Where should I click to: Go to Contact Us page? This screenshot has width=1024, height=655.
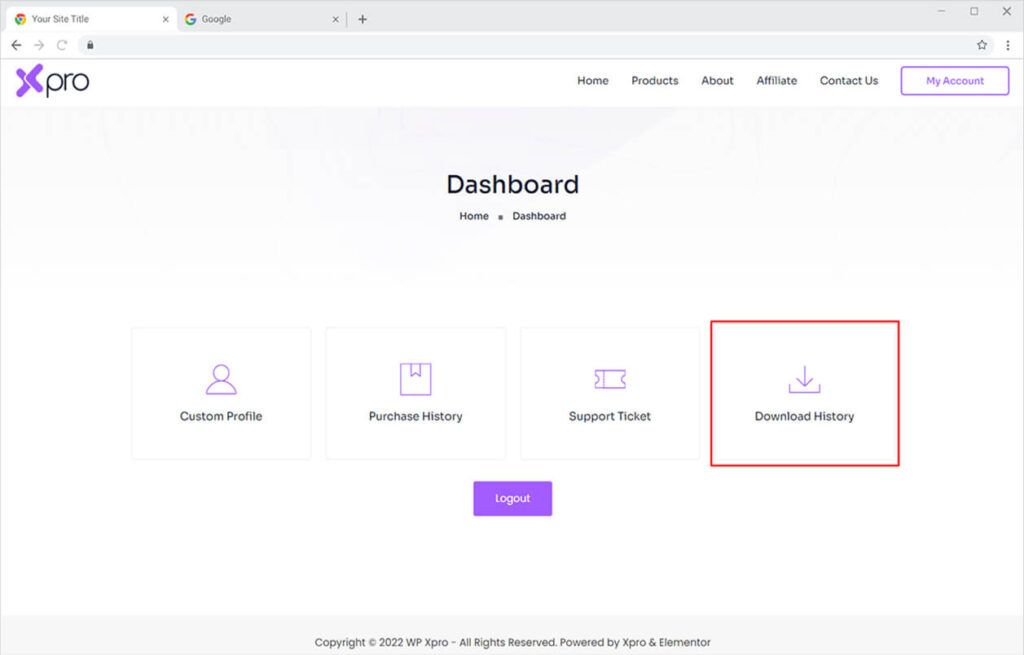point(849,81)
